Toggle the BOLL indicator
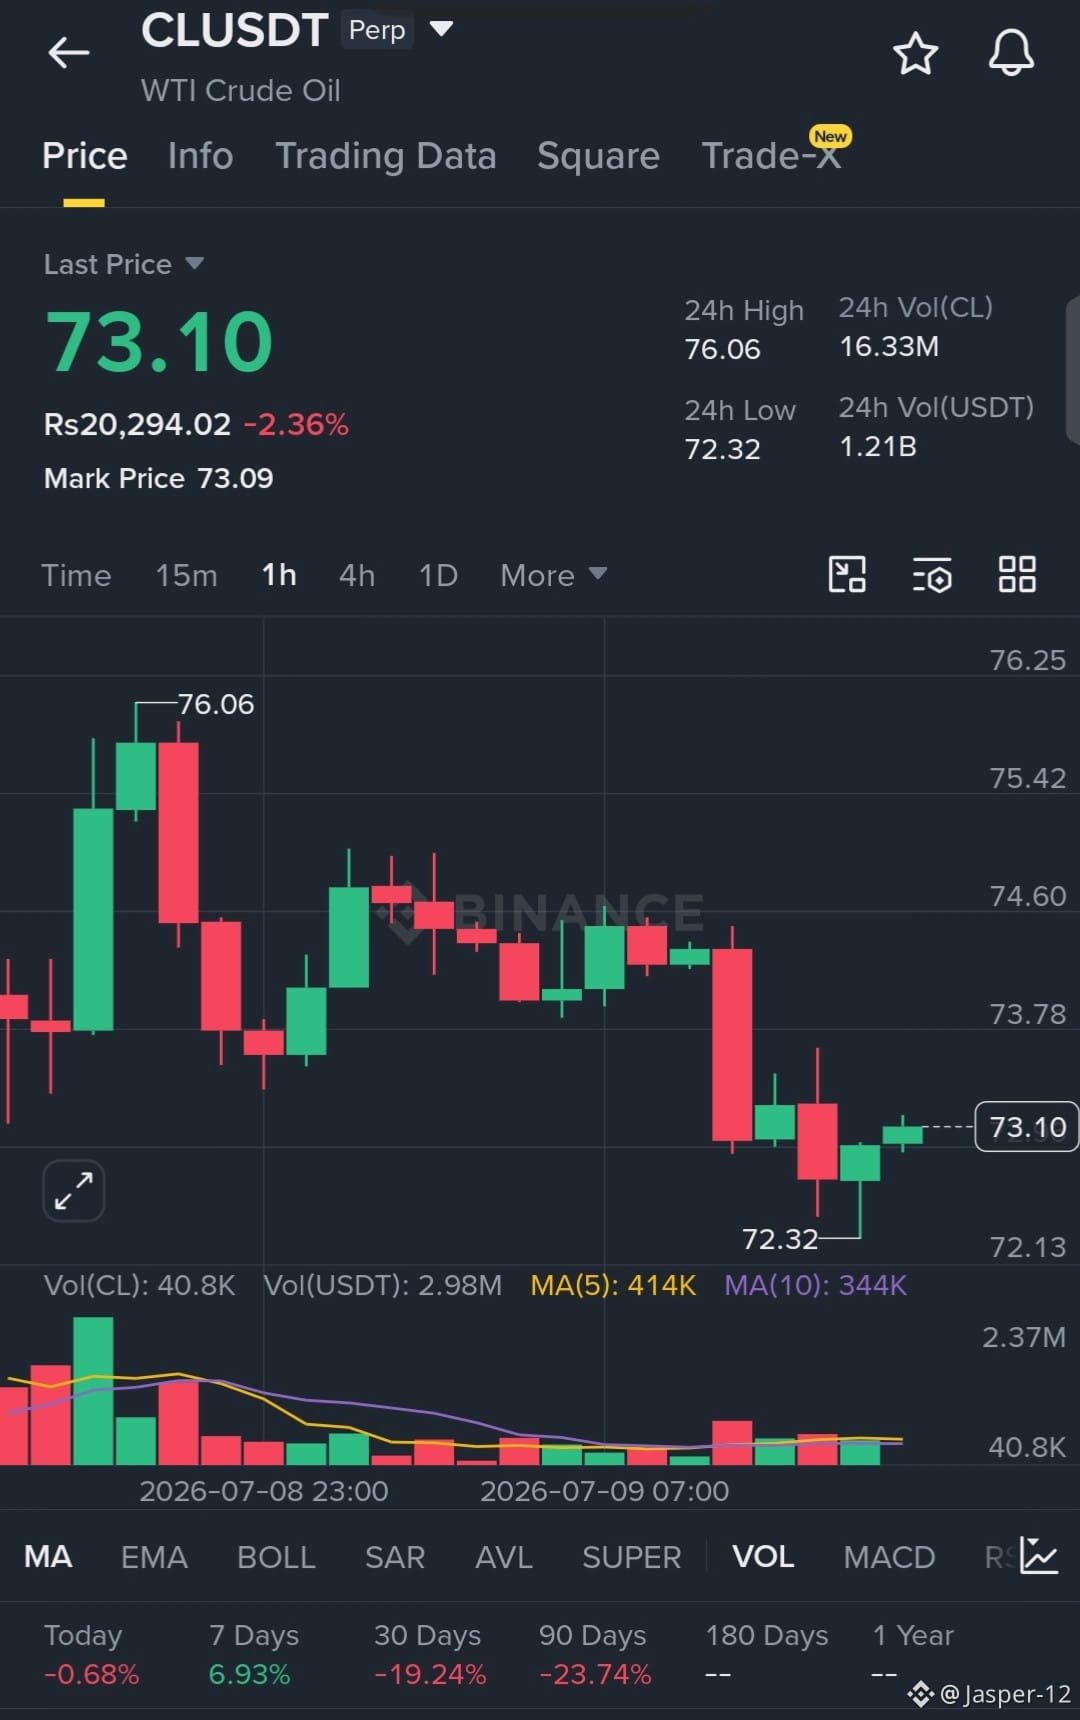 tap(276, 1557)
